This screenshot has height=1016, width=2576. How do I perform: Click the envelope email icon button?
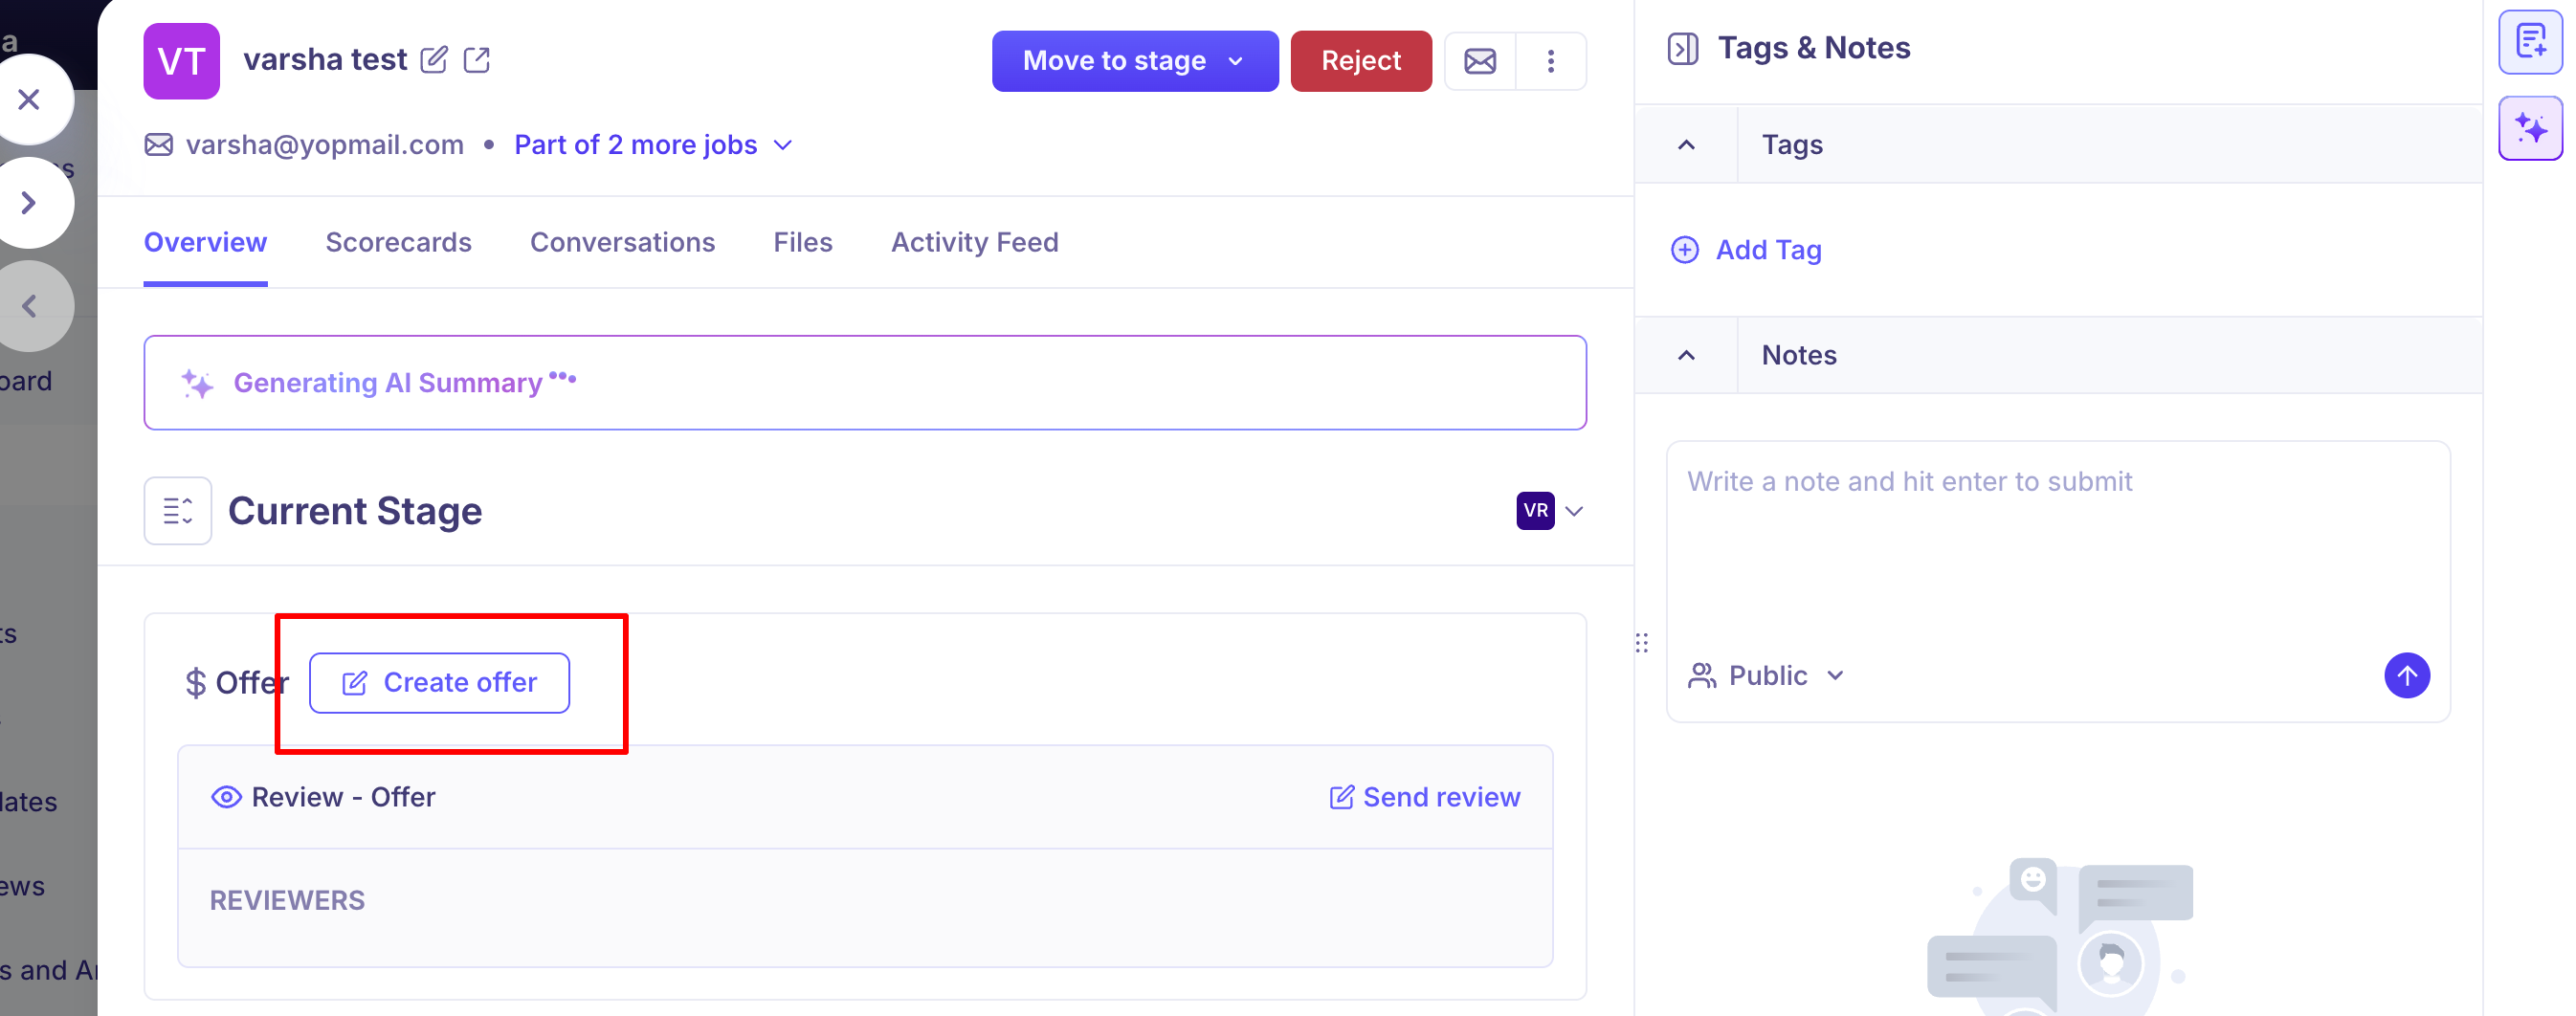pos(1480,61)
